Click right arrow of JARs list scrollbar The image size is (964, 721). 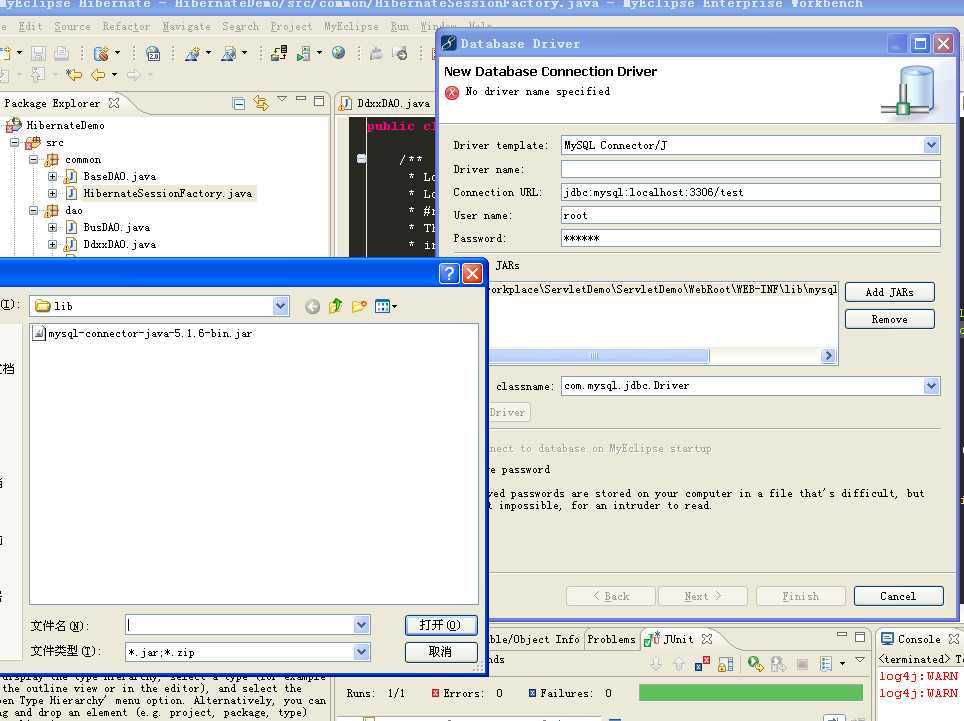[828, 355]
